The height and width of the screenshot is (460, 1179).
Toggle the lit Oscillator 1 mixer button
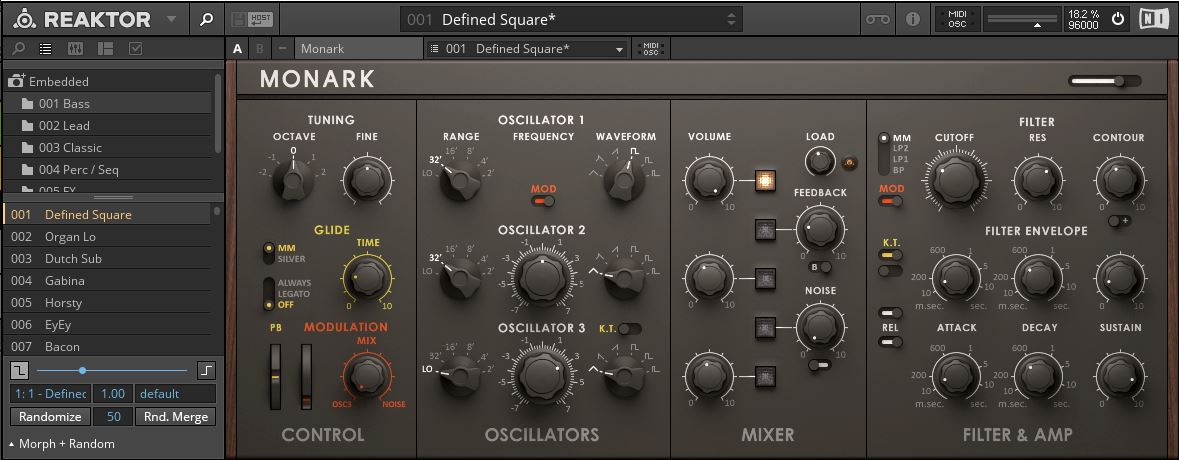[x=765, y=180]
